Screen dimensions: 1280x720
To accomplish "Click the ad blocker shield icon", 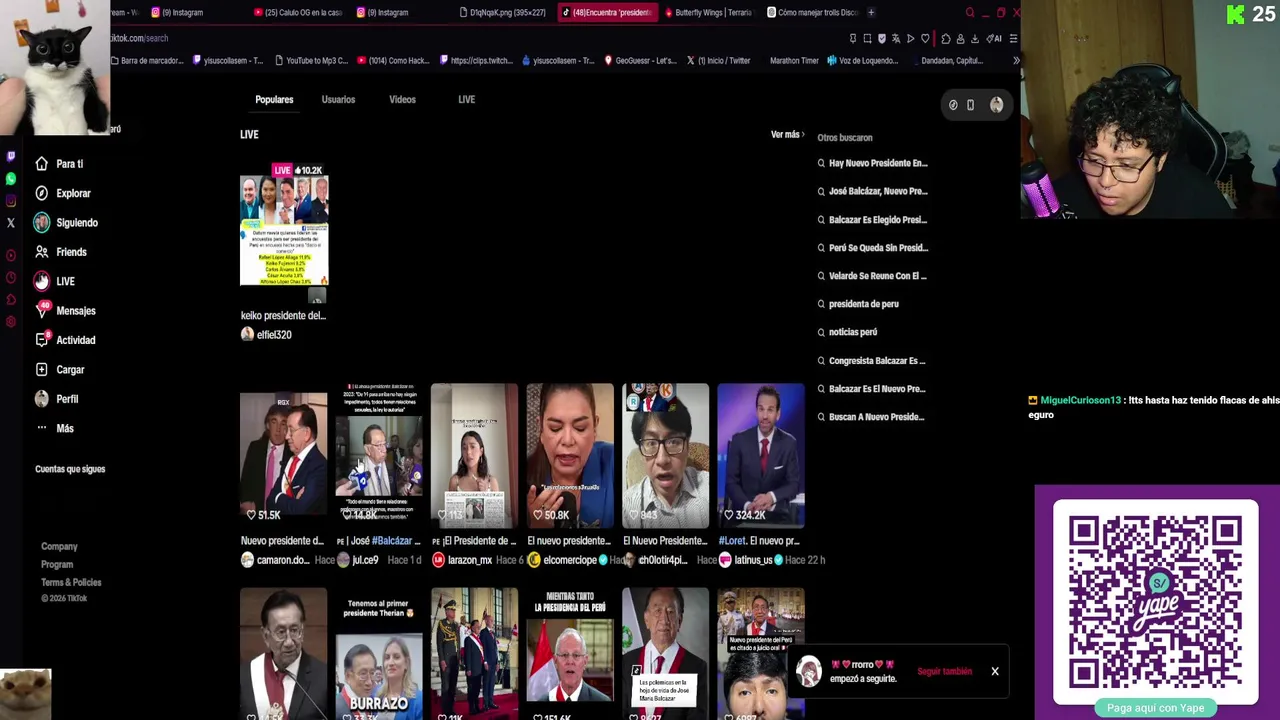I will tap(881, 38).
